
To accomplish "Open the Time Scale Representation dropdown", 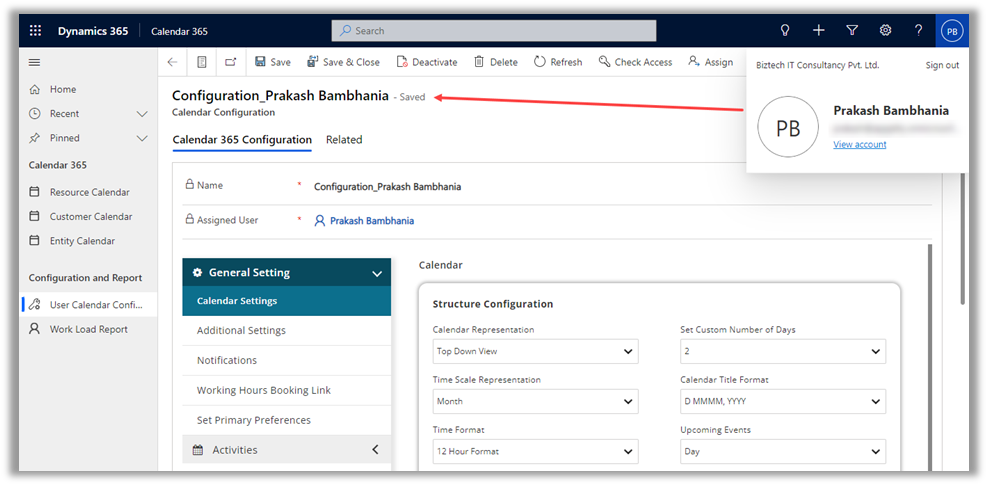I will 535,401.
